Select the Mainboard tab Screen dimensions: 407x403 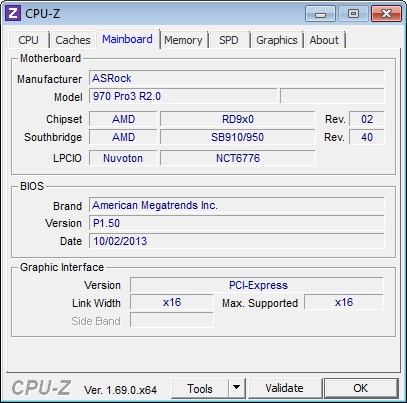point(127,39)
